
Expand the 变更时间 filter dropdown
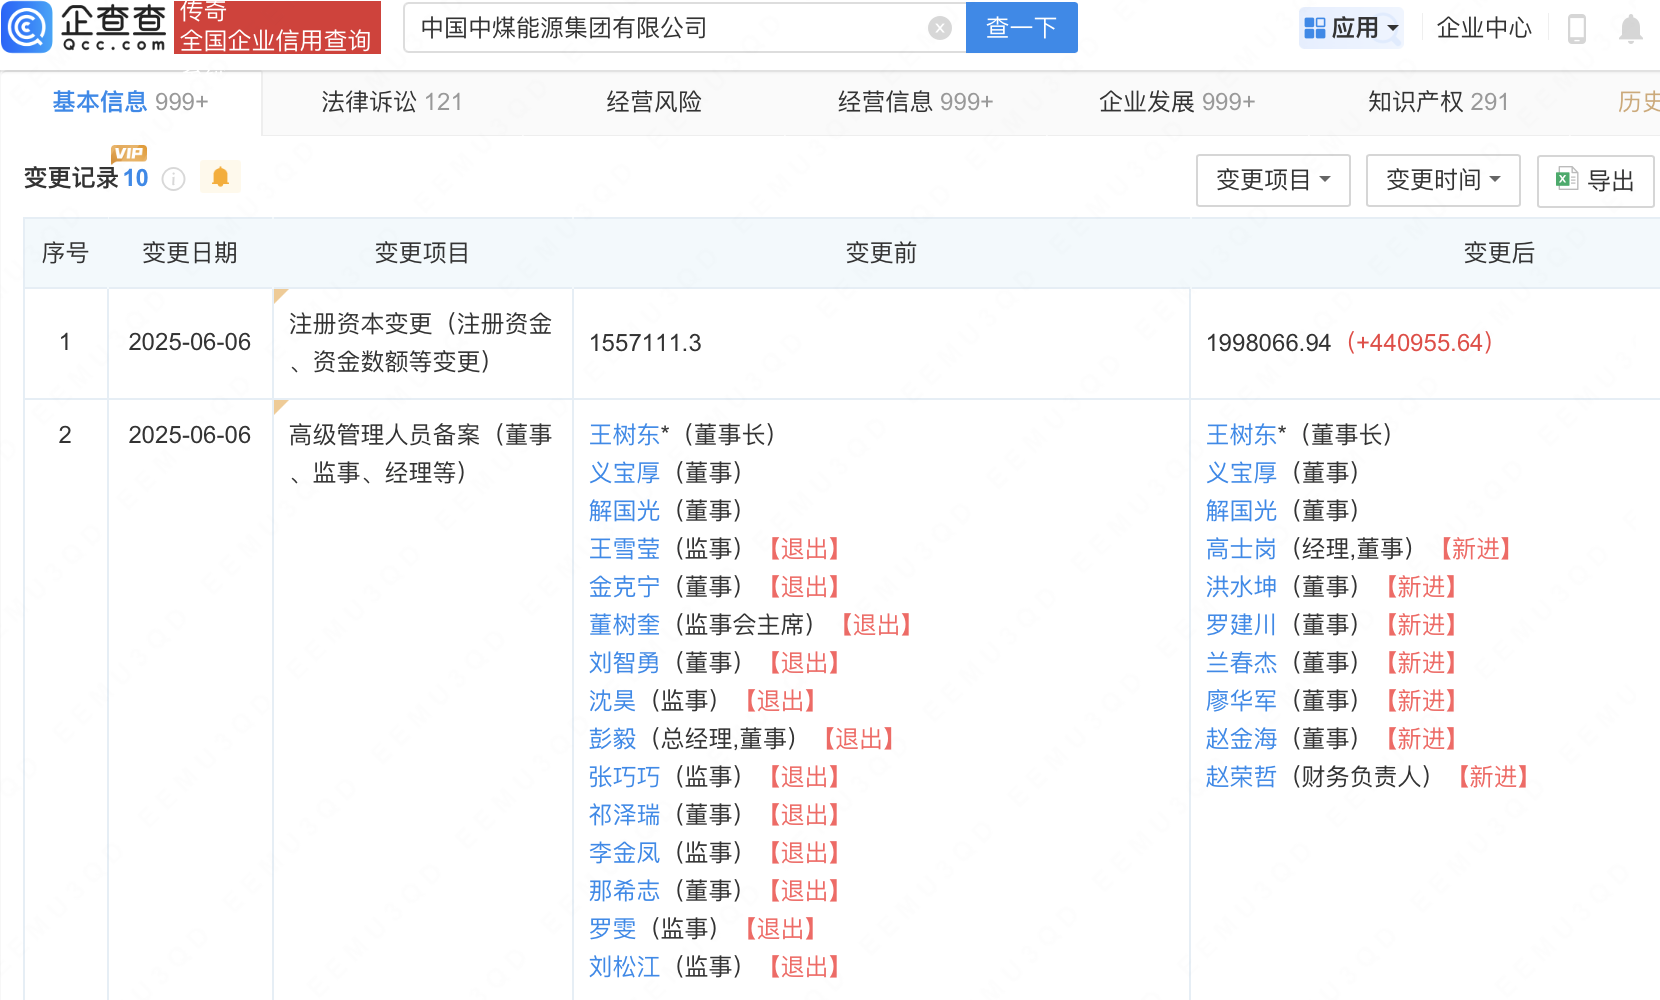click(1443, 180)
